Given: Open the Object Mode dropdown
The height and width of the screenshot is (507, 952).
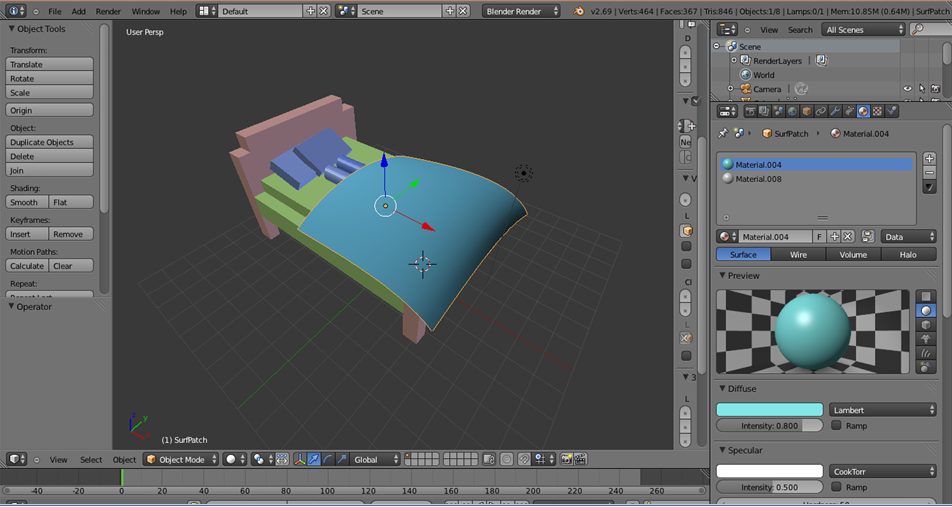Looking at the screenshot, I should pos(181,460).
